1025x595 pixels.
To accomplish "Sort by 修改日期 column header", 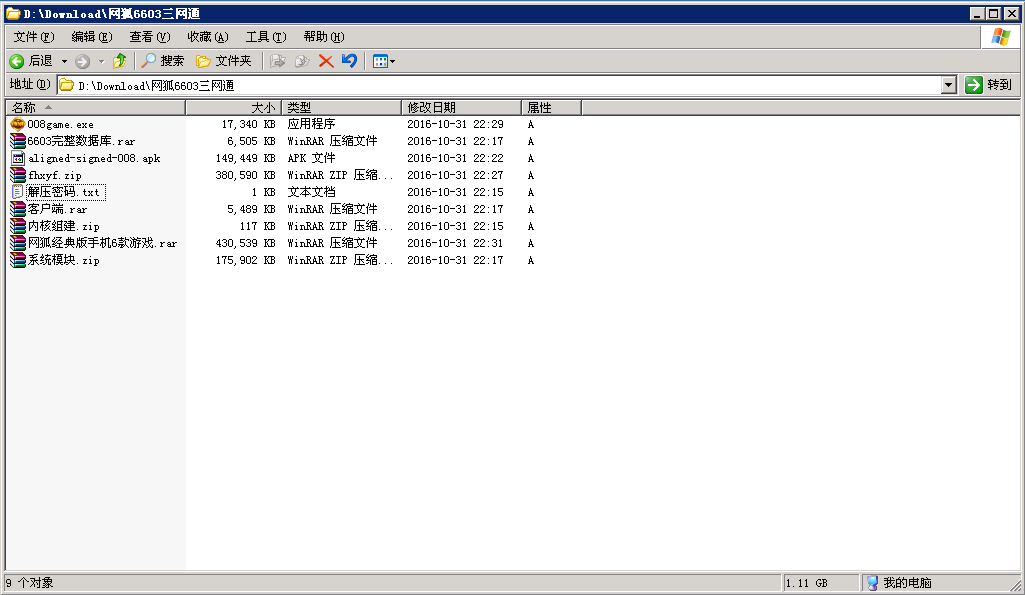I will (x=461, y=107).
